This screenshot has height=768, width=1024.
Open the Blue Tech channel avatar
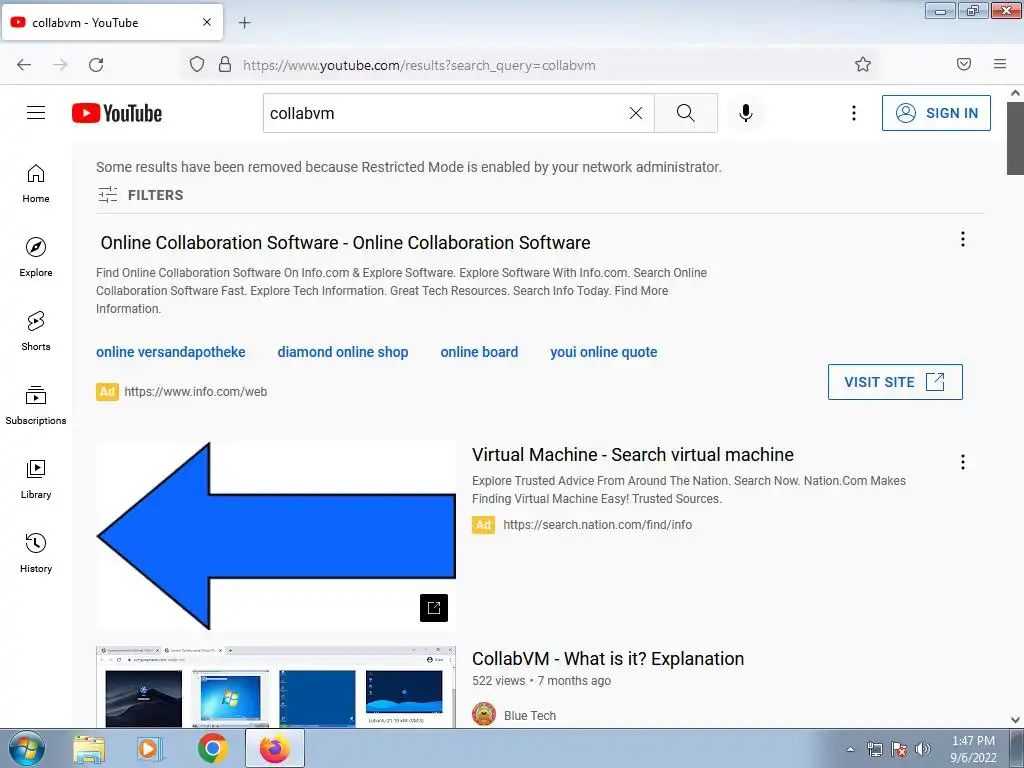(x=484, y=714)
